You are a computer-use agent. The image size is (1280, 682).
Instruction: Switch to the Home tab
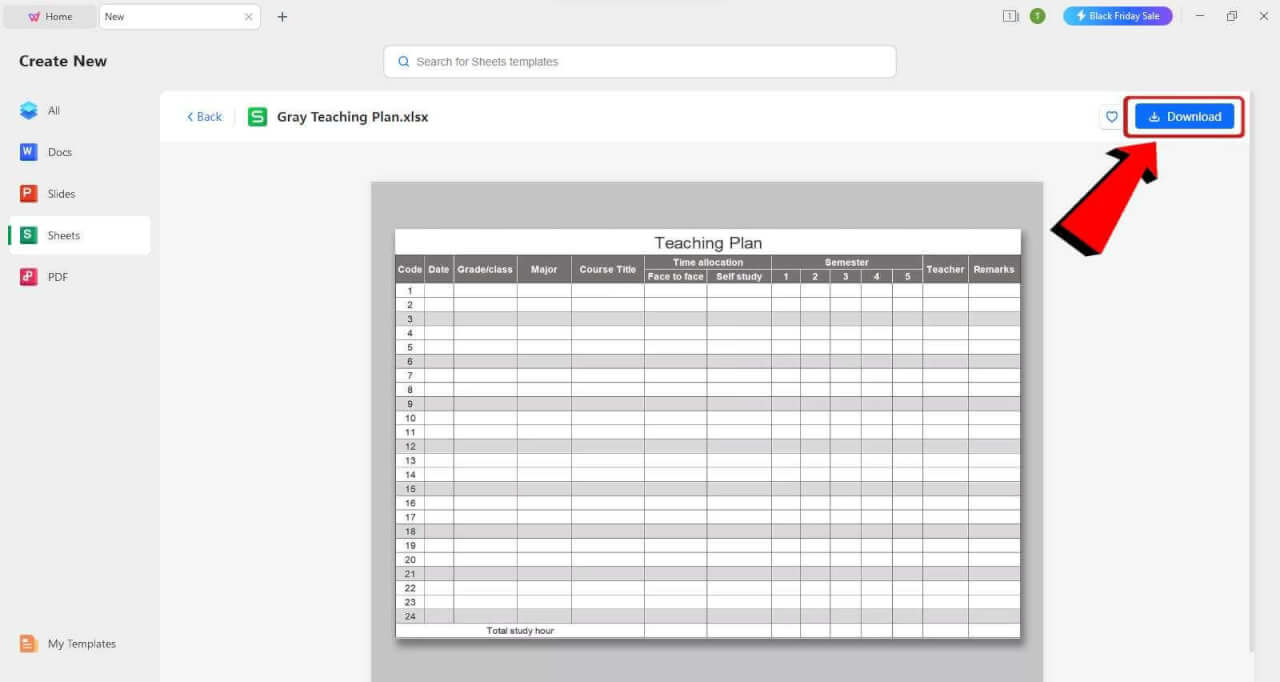[50, 16]
